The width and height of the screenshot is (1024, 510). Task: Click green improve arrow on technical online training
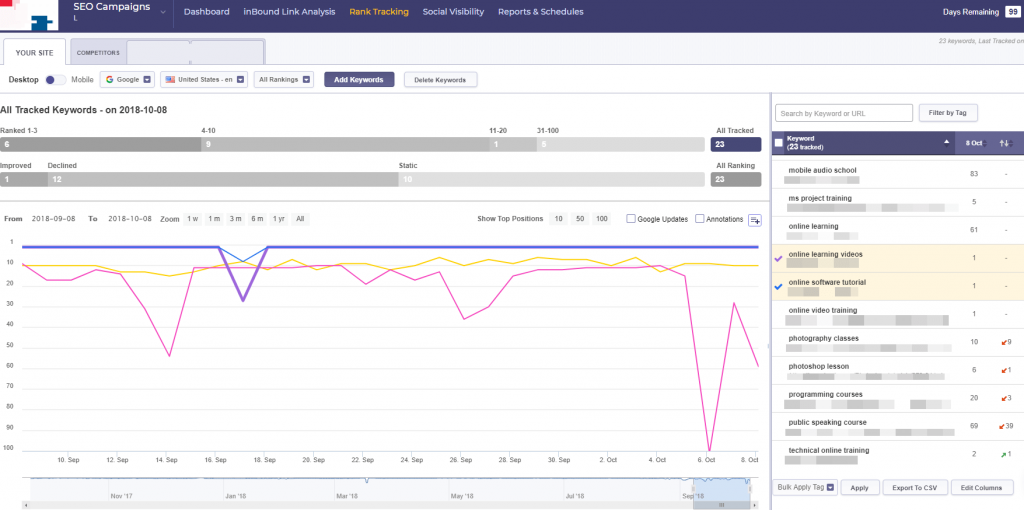(x=1002, y=454)
